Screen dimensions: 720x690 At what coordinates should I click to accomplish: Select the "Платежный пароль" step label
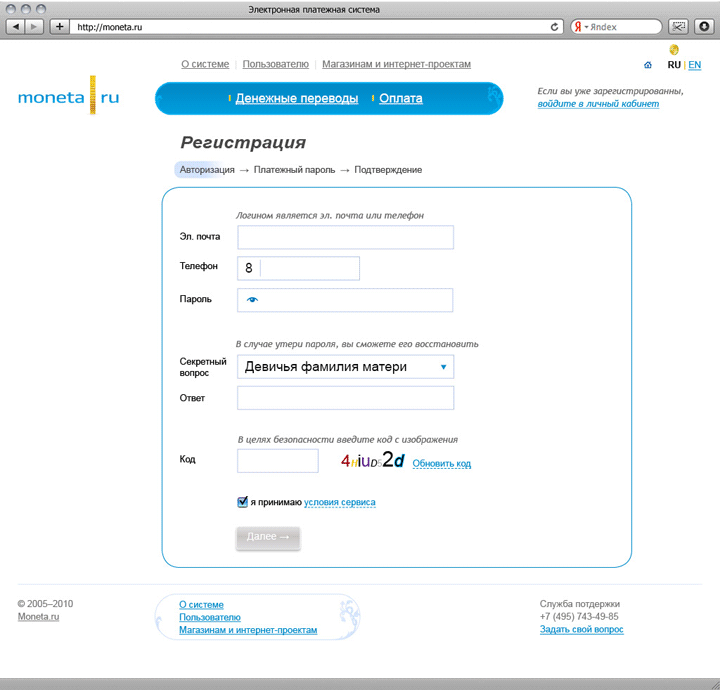pos(294,170)
